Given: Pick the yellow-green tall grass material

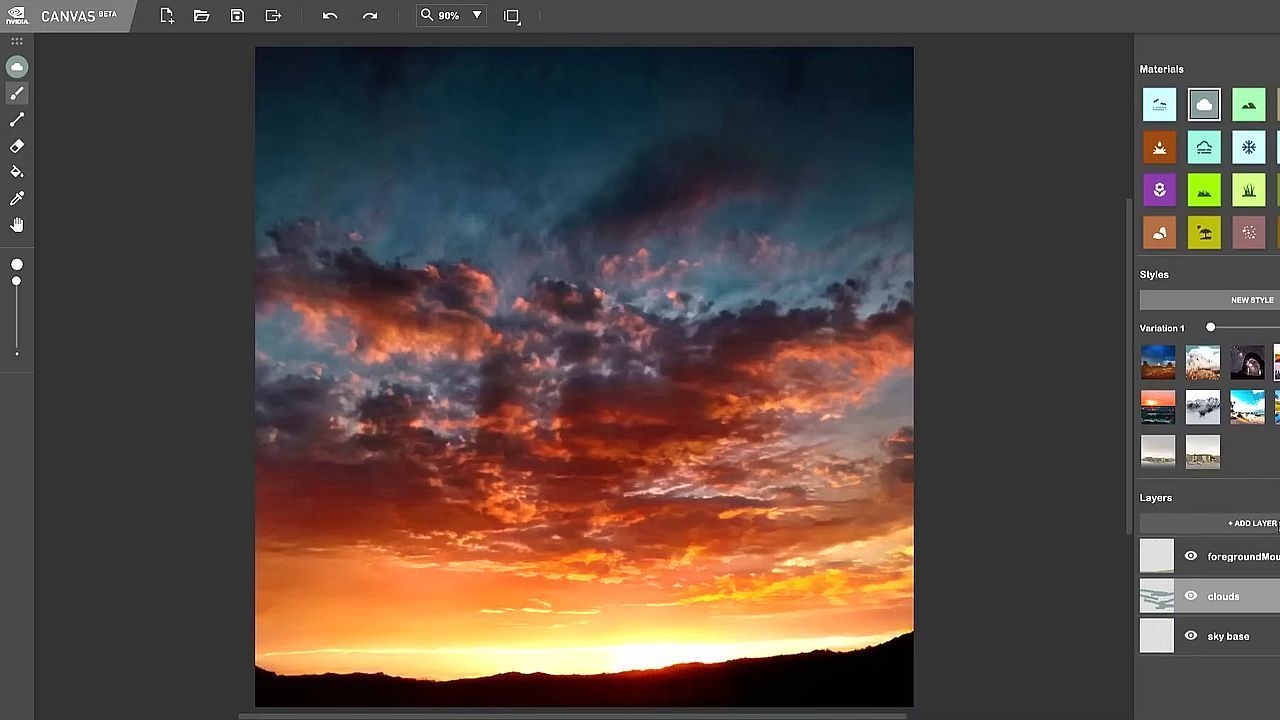Looking at the screenshot, I should point(1249,190).
